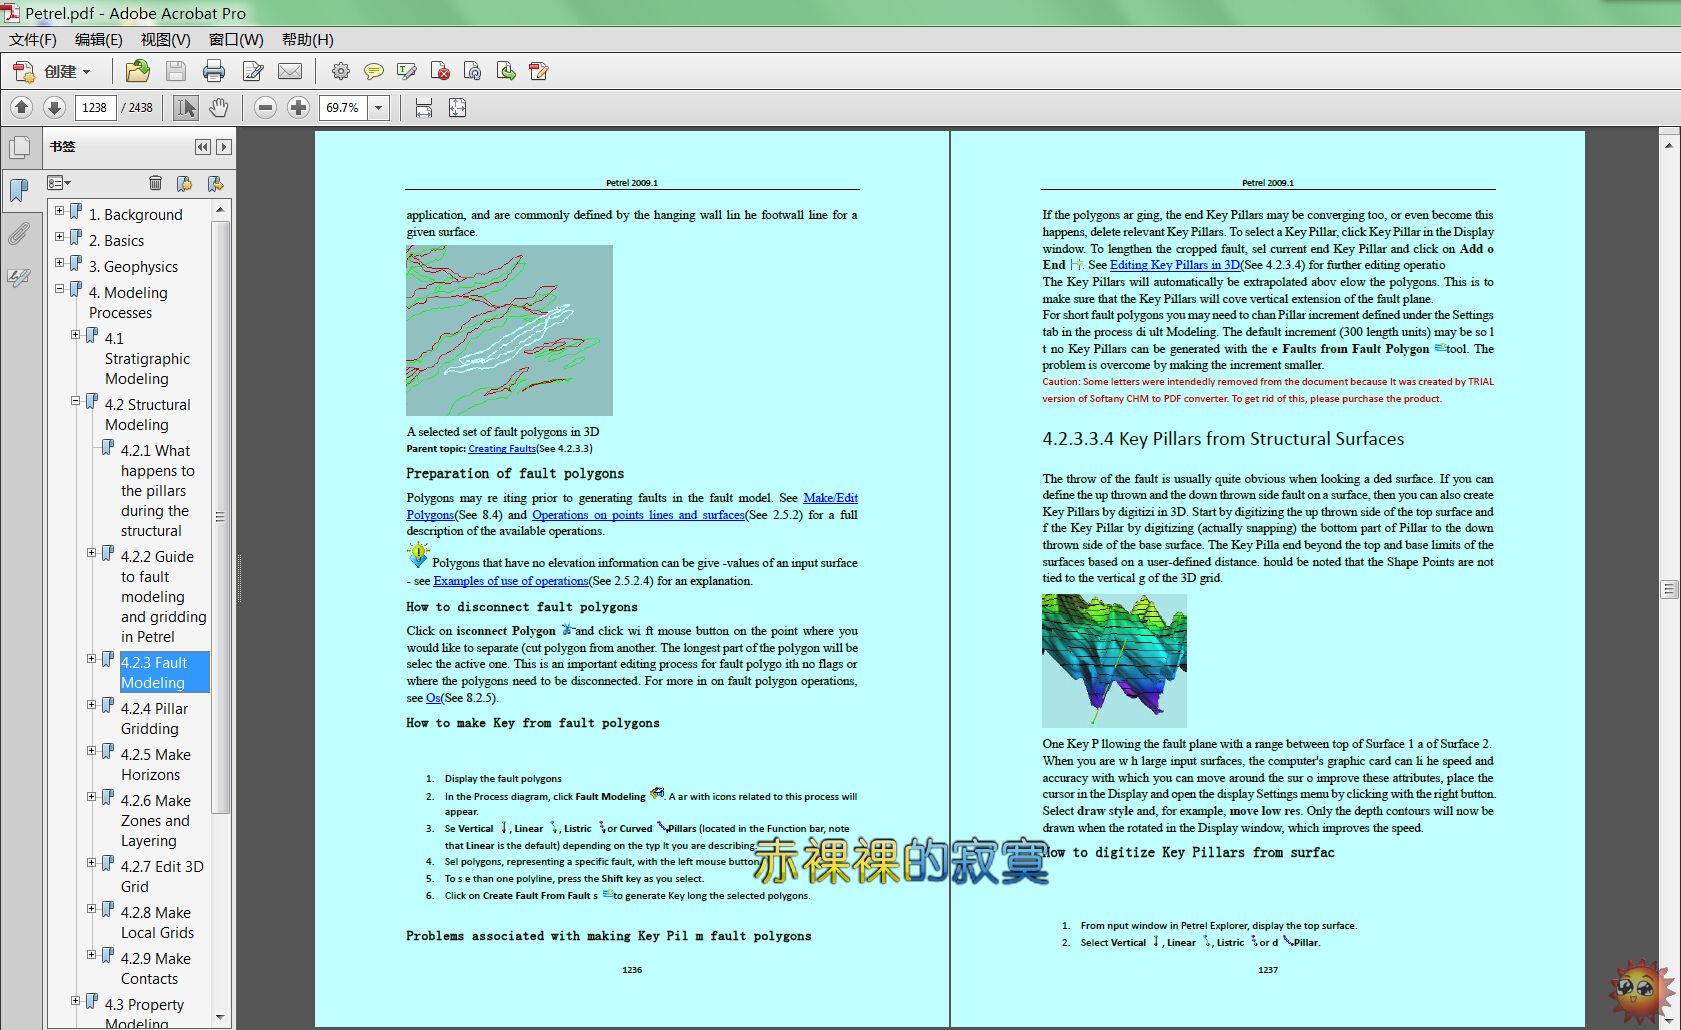This screenshot has width=1681, height=1030.
Task: Zoom in with plus button
Action: pos(298,107)
